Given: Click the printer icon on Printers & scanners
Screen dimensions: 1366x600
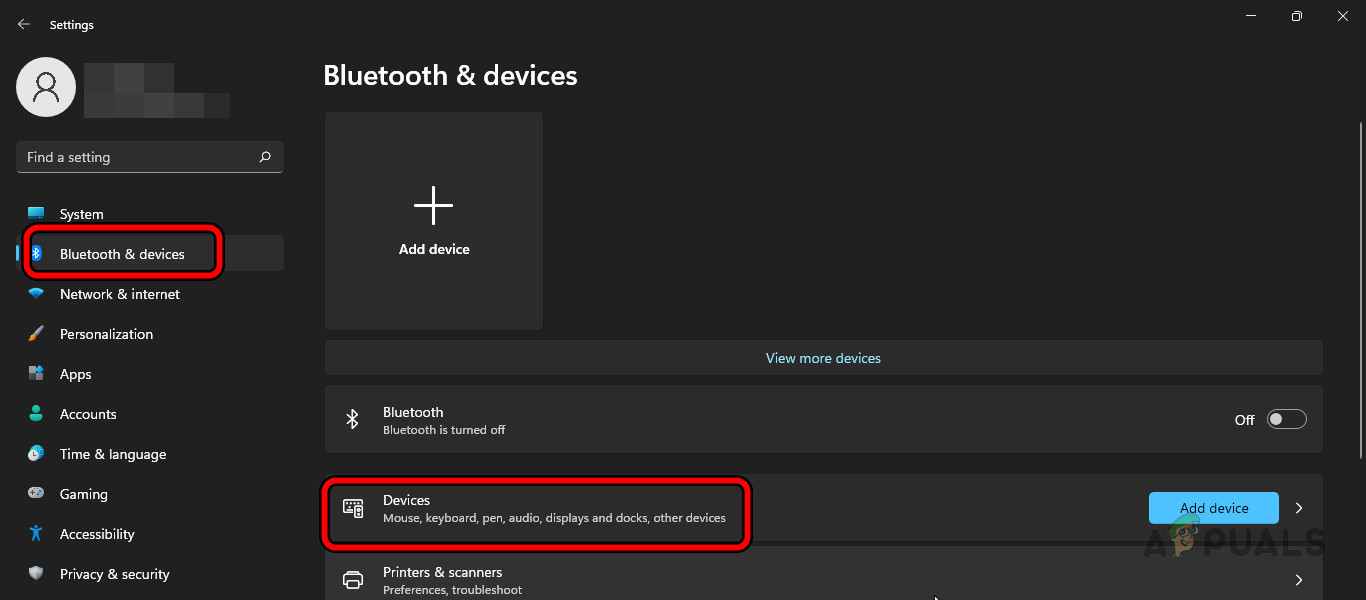Looking at the screenshot, I should point(352,579).
